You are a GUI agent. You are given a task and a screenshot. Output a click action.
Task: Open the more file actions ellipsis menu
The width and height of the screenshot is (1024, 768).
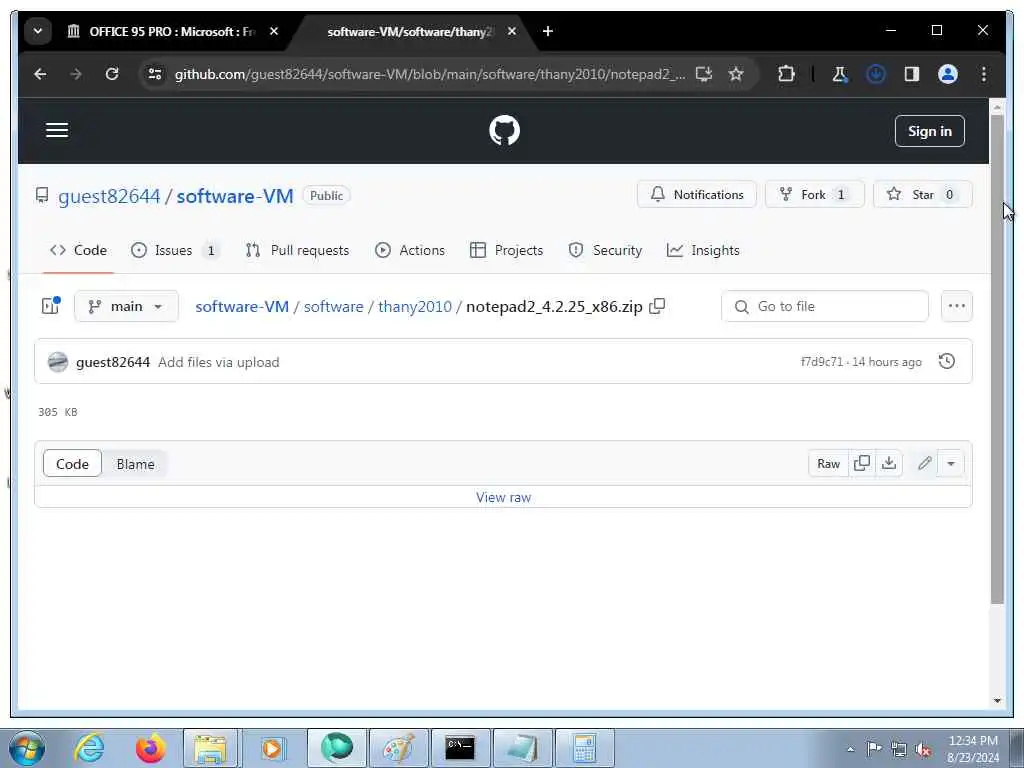pyautogui.click(x=957, y=306)
